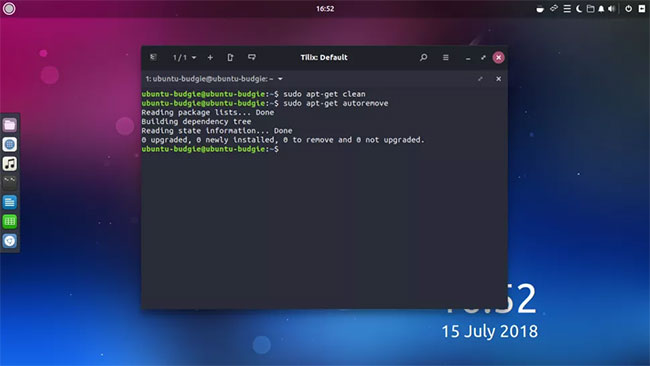Expand the terminal title dropdown arrow
The width and height of the screenshot is (650, 366).
tap(280, 79)
